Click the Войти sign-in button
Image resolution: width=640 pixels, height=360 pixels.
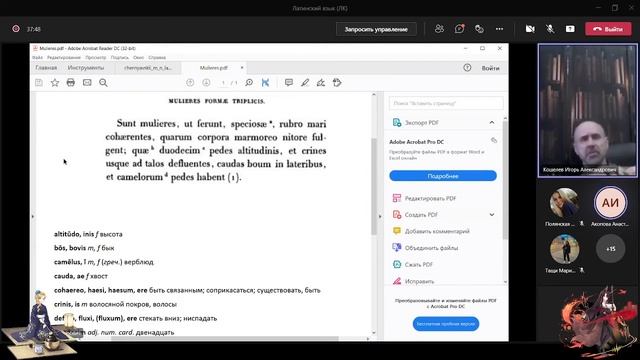[490, 68]
